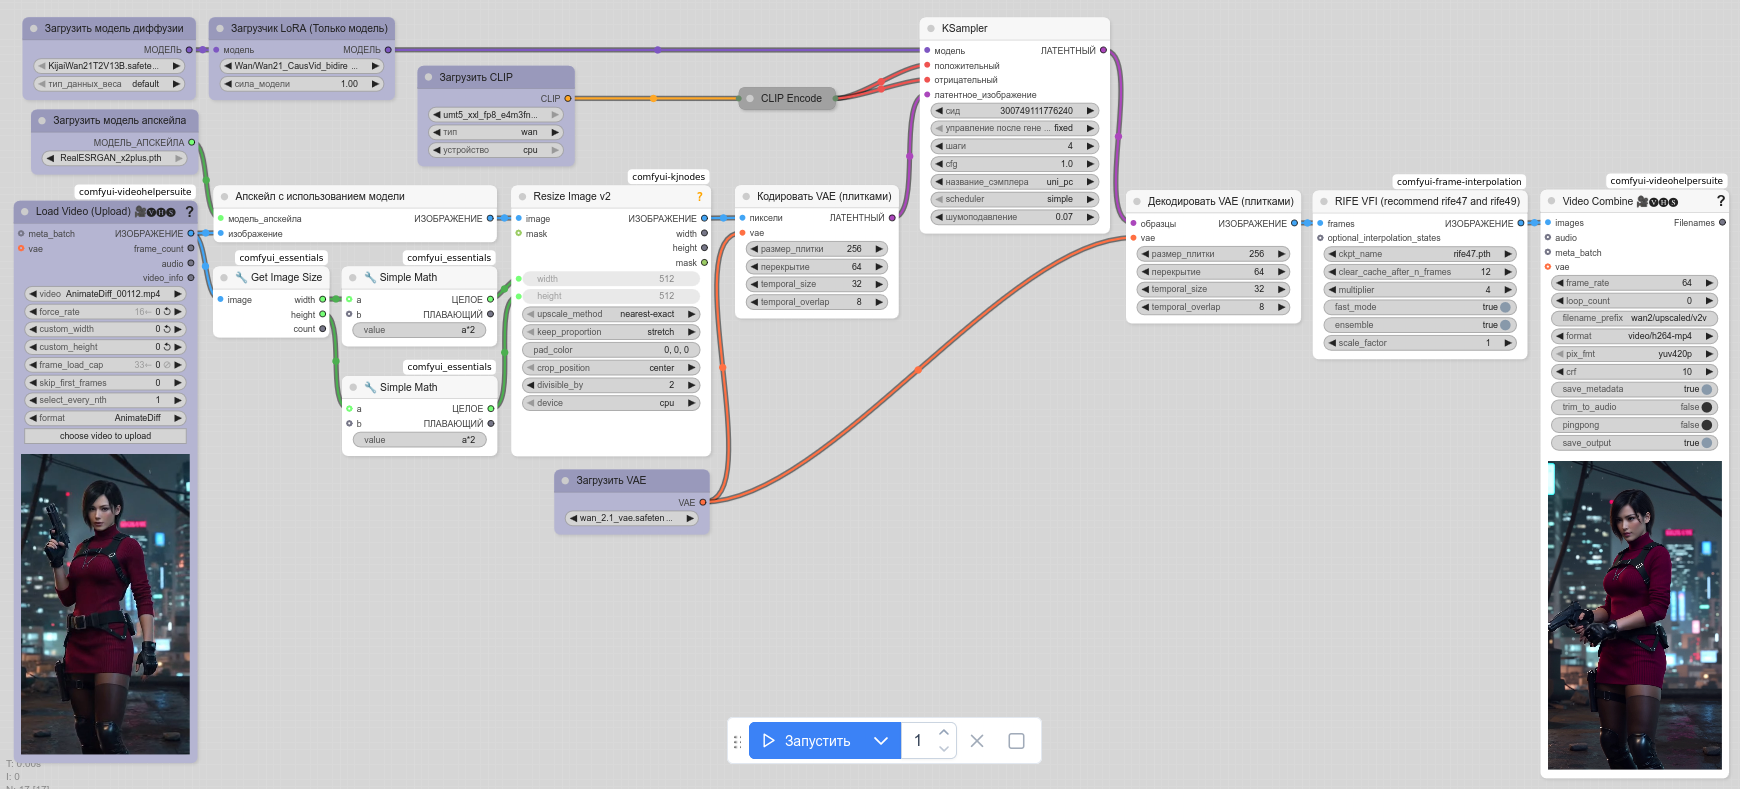Collapse the KSampler node via its dot
The width and height of the screenshot is (1740, 789).
tap(931, 28)
